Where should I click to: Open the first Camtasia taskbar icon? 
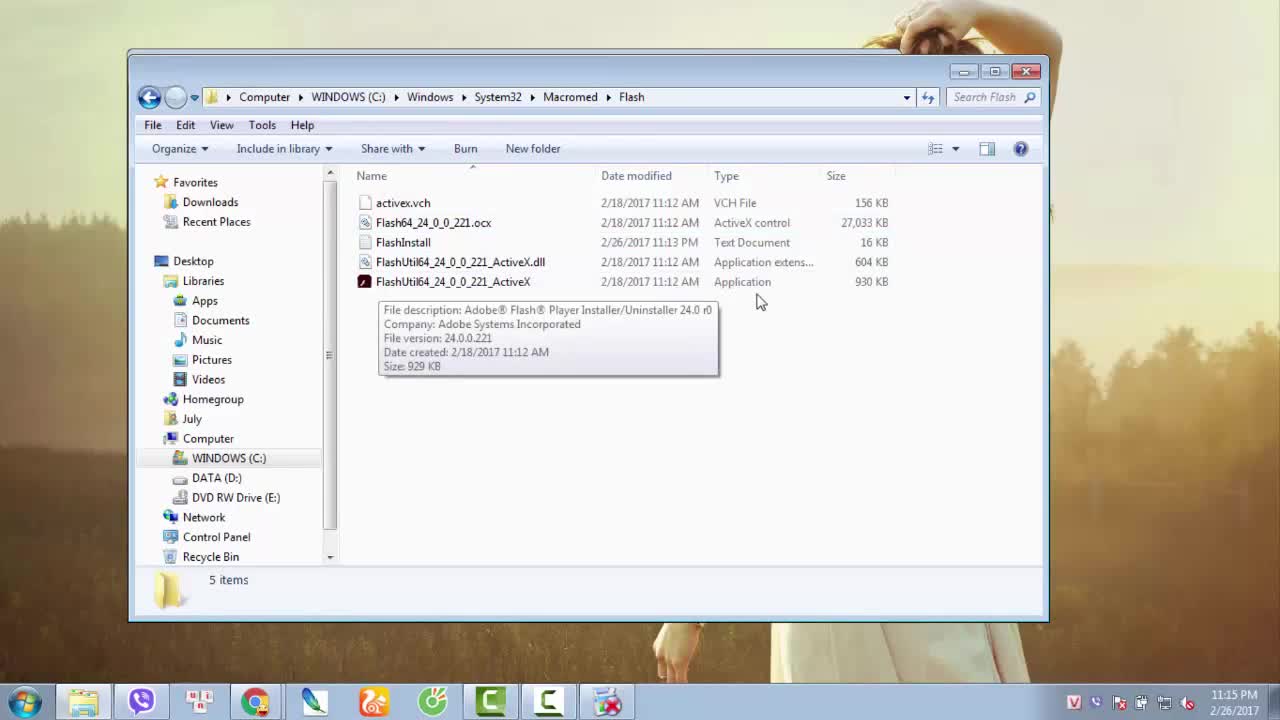tap(490, 702)
